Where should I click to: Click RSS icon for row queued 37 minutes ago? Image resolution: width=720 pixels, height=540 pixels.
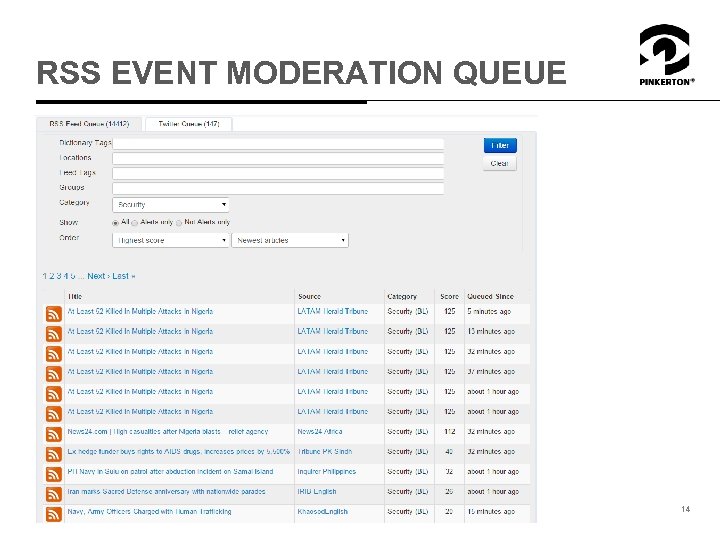click(54, 374)
